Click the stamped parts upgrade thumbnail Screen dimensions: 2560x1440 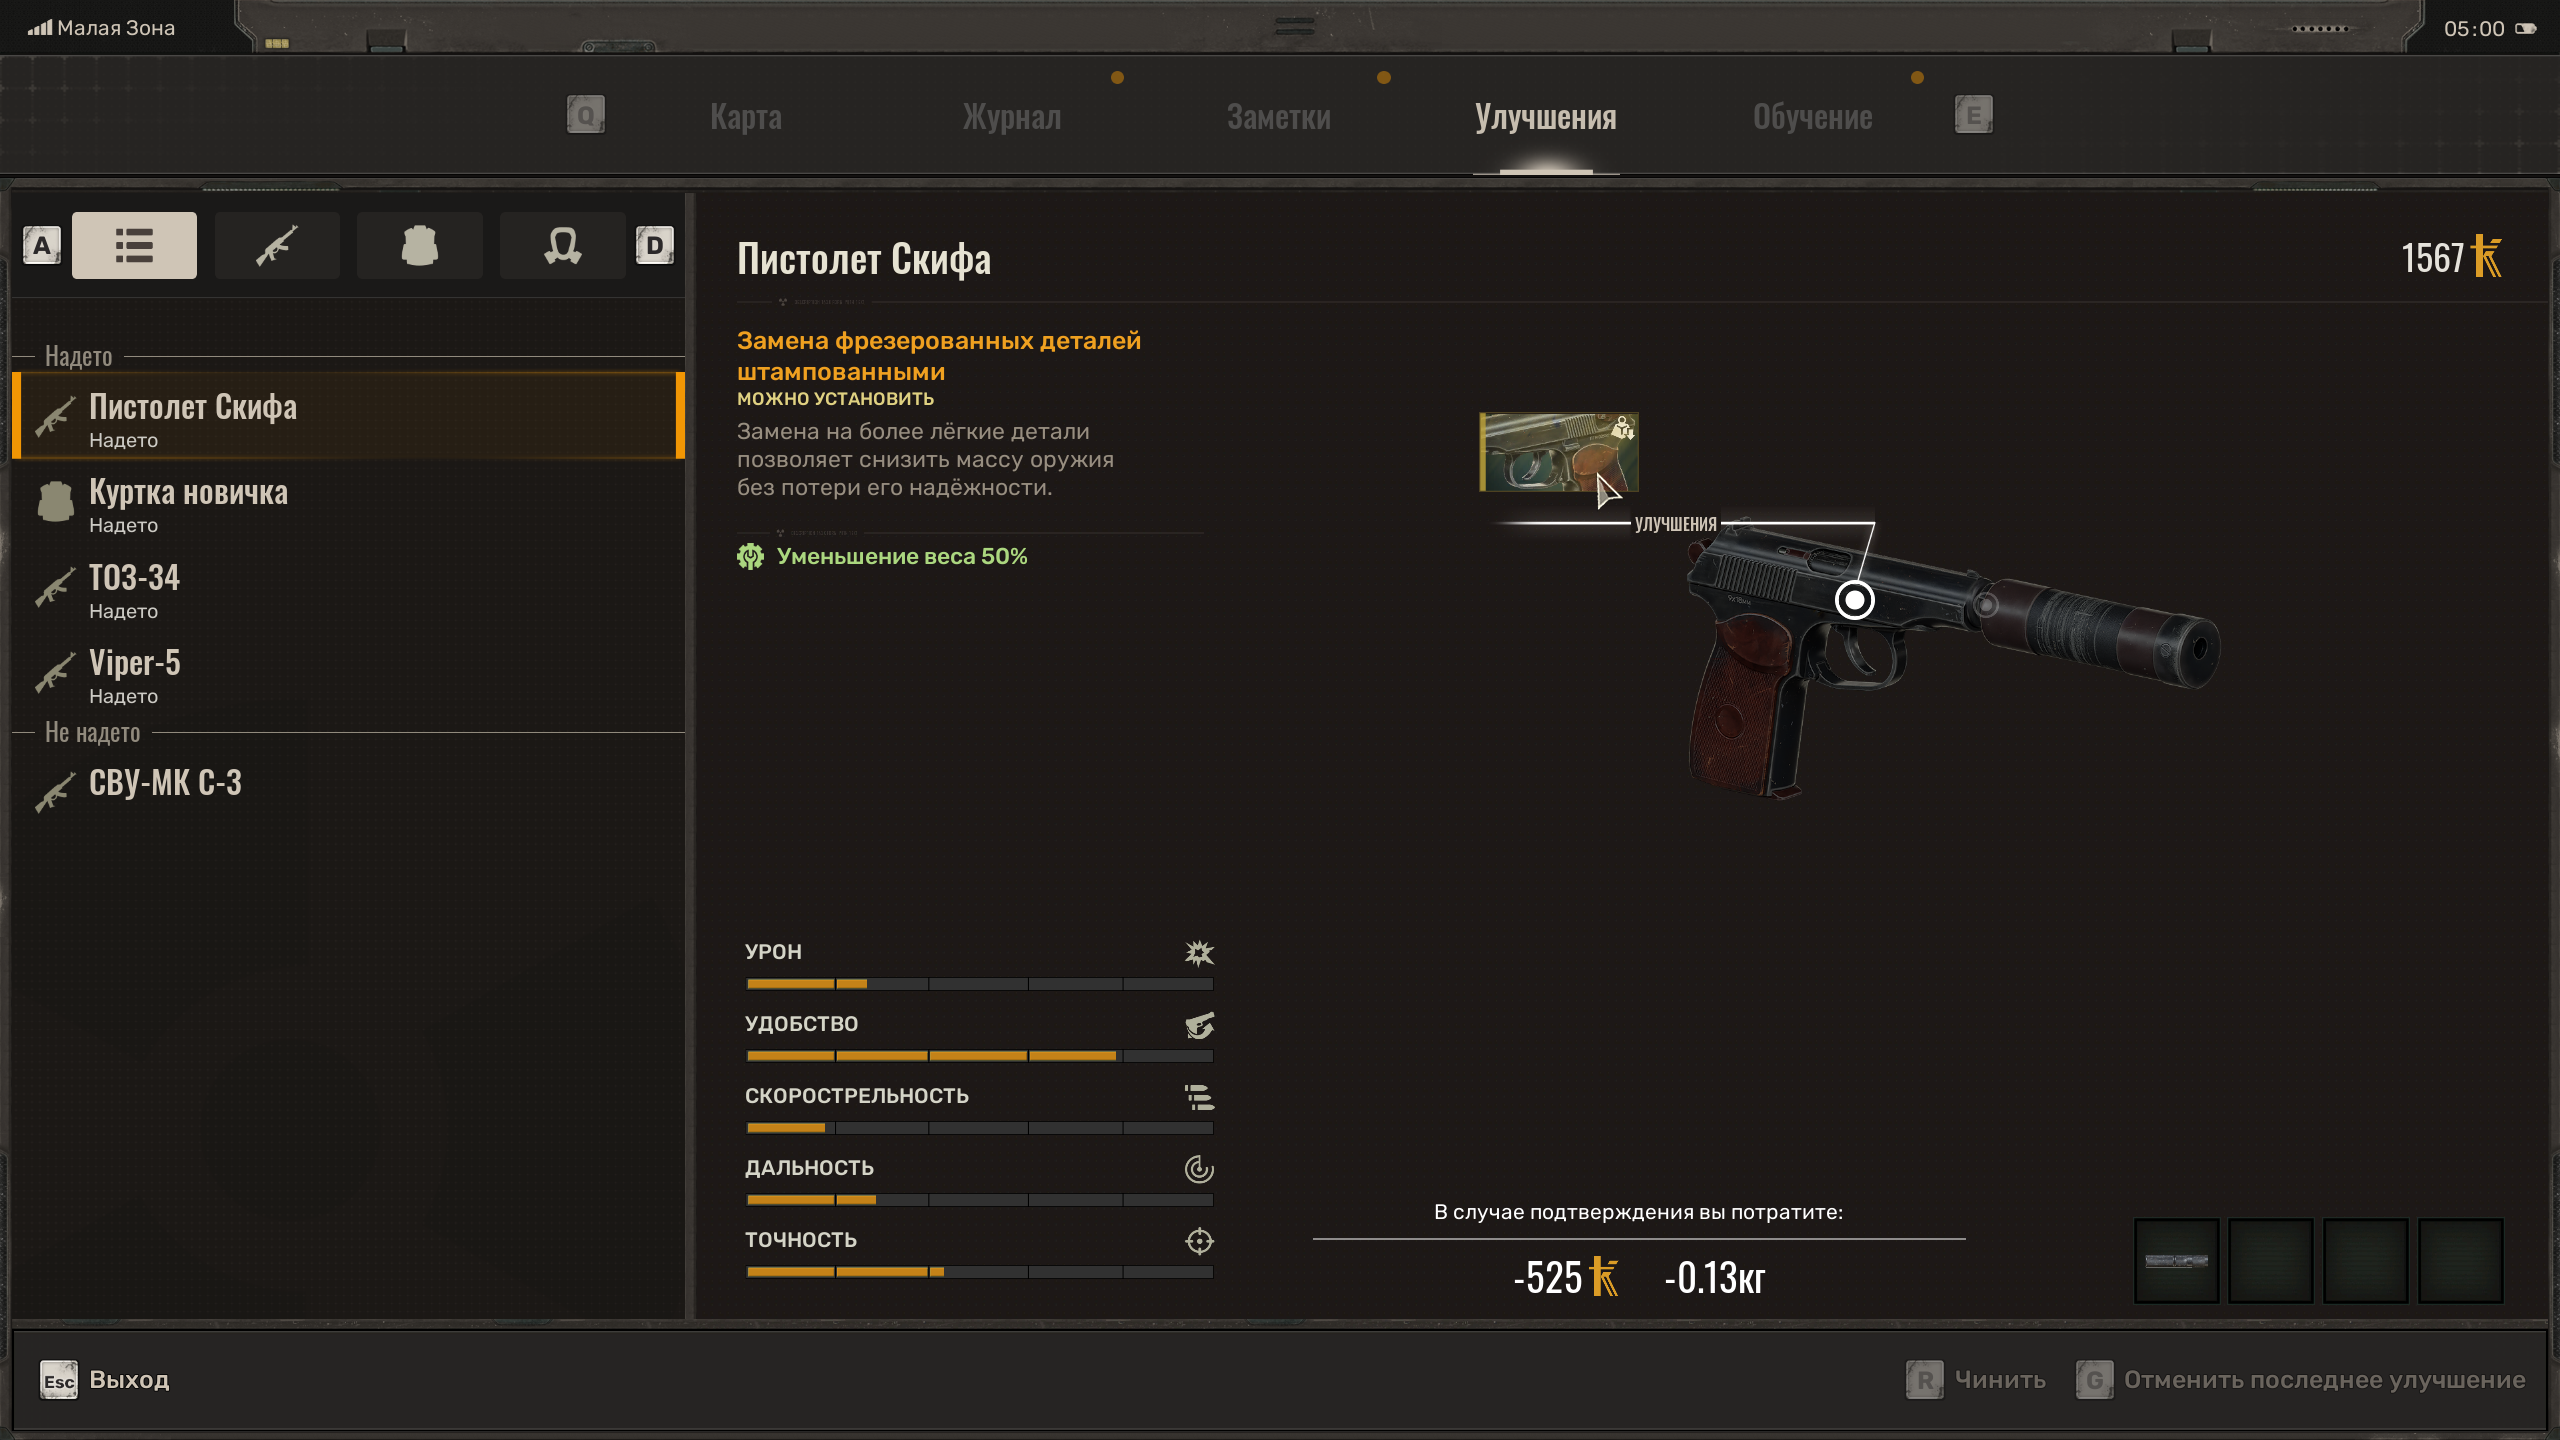[1559, 452]
